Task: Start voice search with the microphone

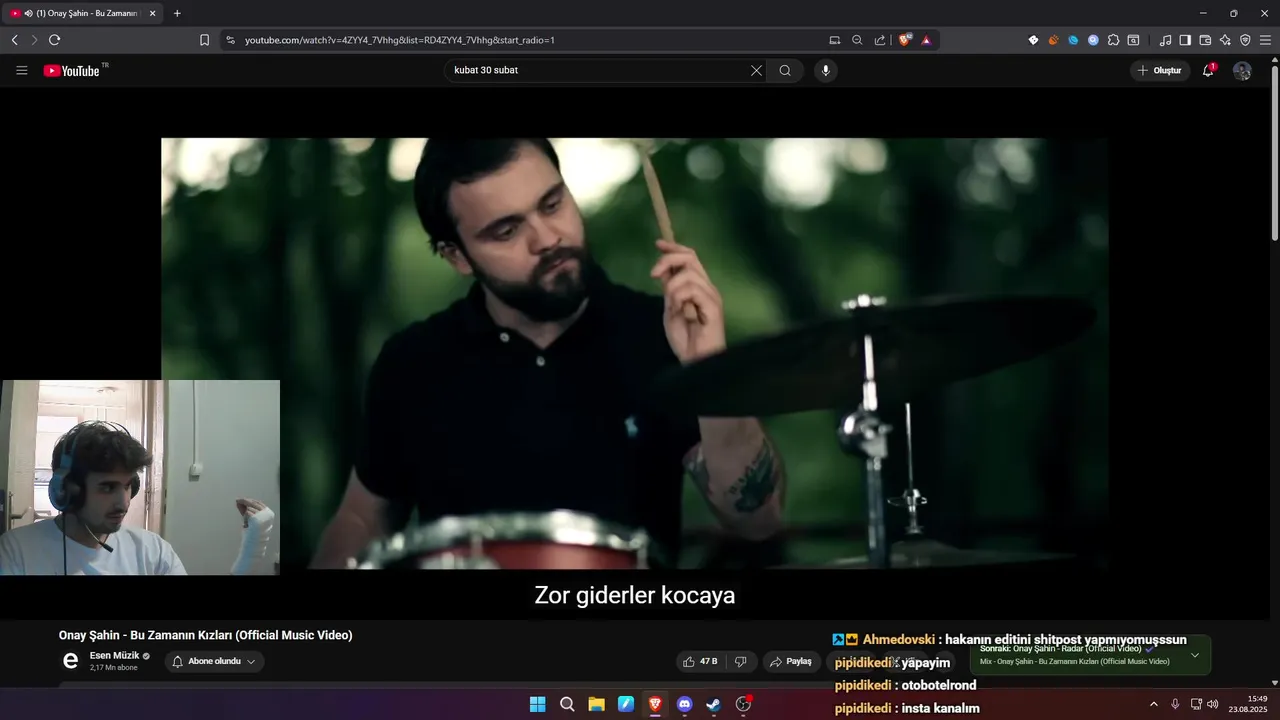Action: pyautogui.click(x=825, y=70)
